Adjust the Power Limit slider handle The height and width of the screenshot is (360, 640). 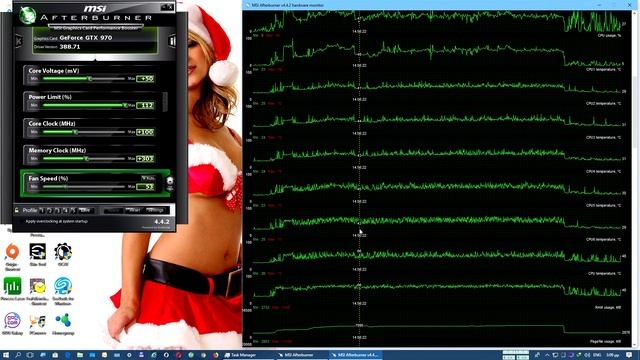click(x=125, y=105)
